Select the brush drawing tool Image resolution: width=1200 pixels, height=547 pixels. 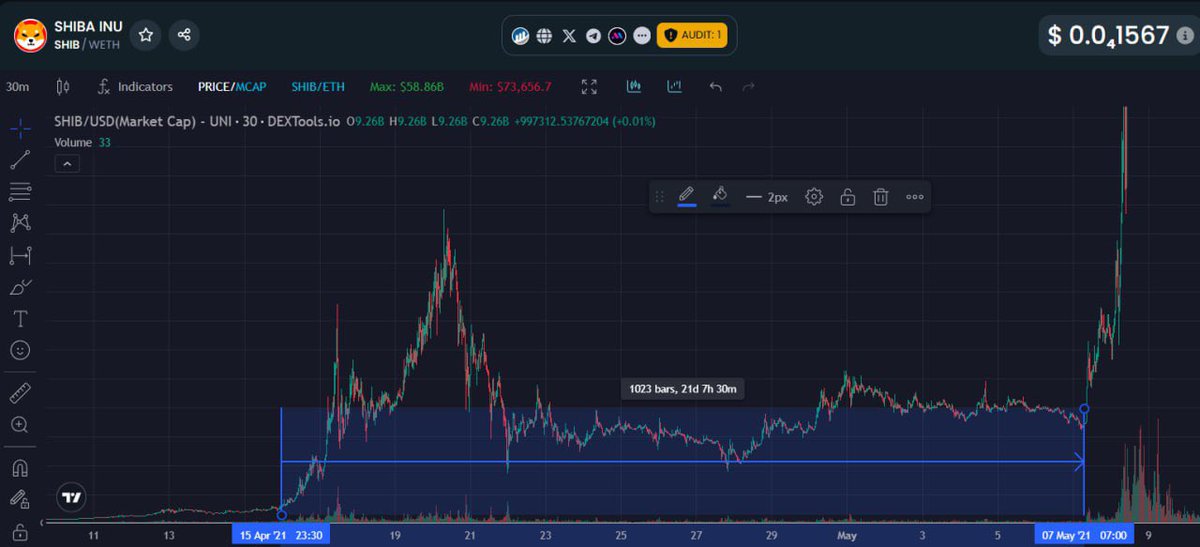click(20, 287)
